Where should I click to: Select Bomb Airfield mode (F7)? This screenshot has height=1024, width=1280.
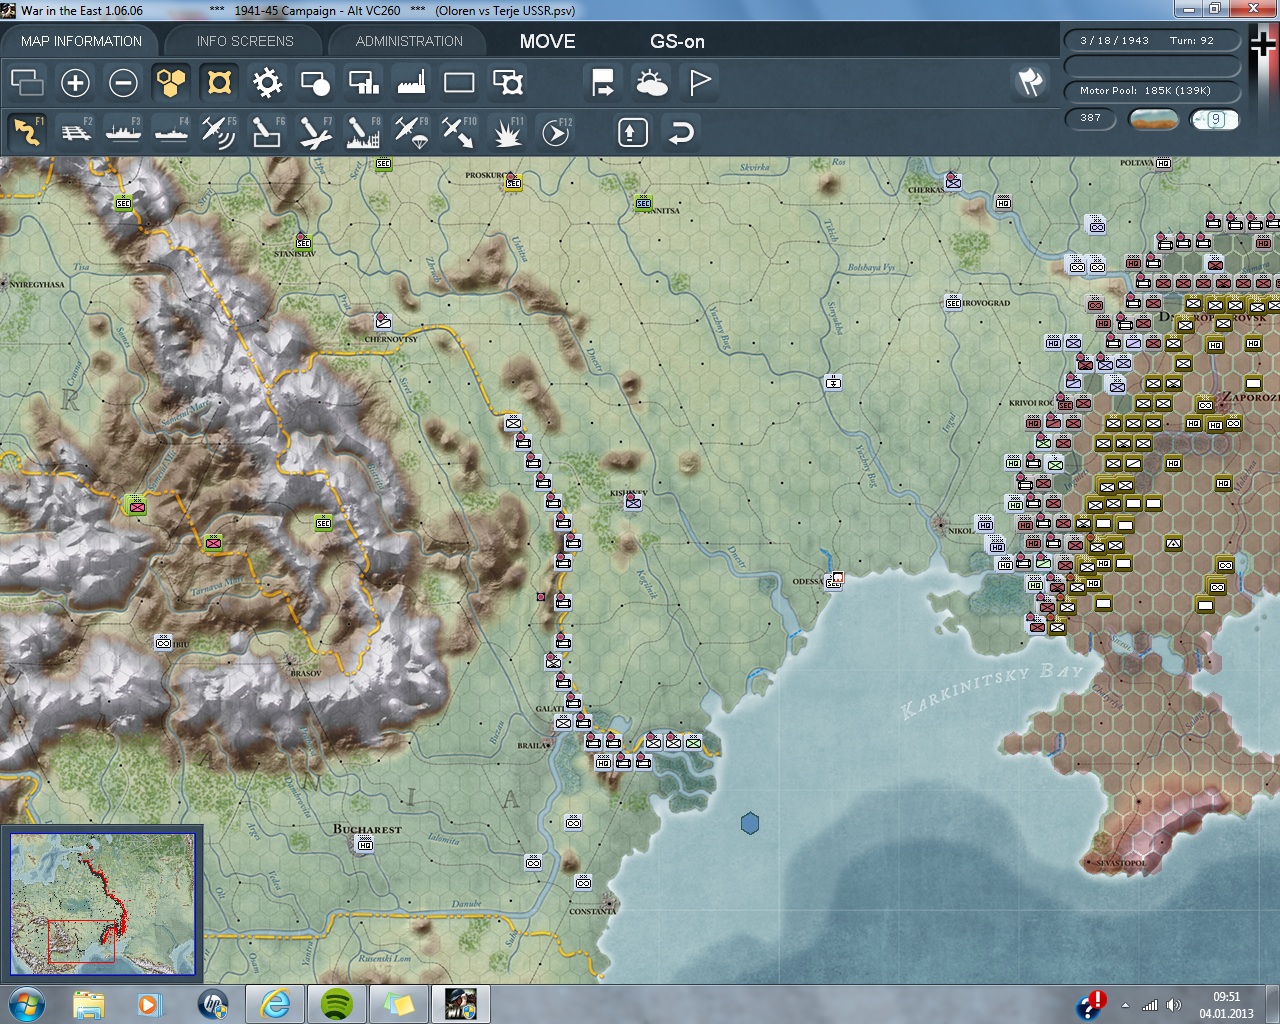pos(315,132)
